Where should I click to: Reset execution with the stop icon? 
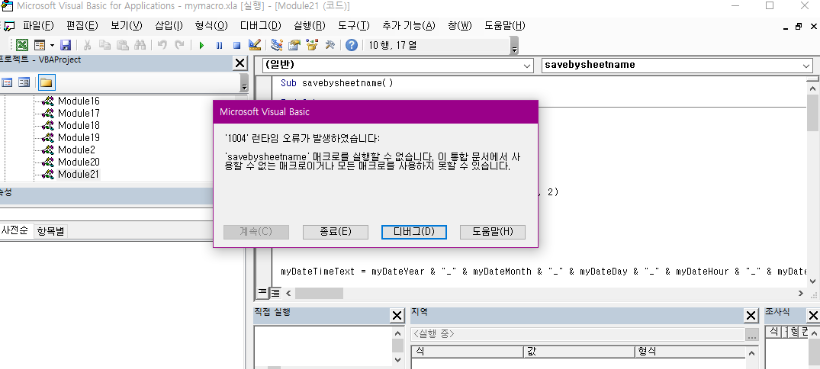point(236,45)
